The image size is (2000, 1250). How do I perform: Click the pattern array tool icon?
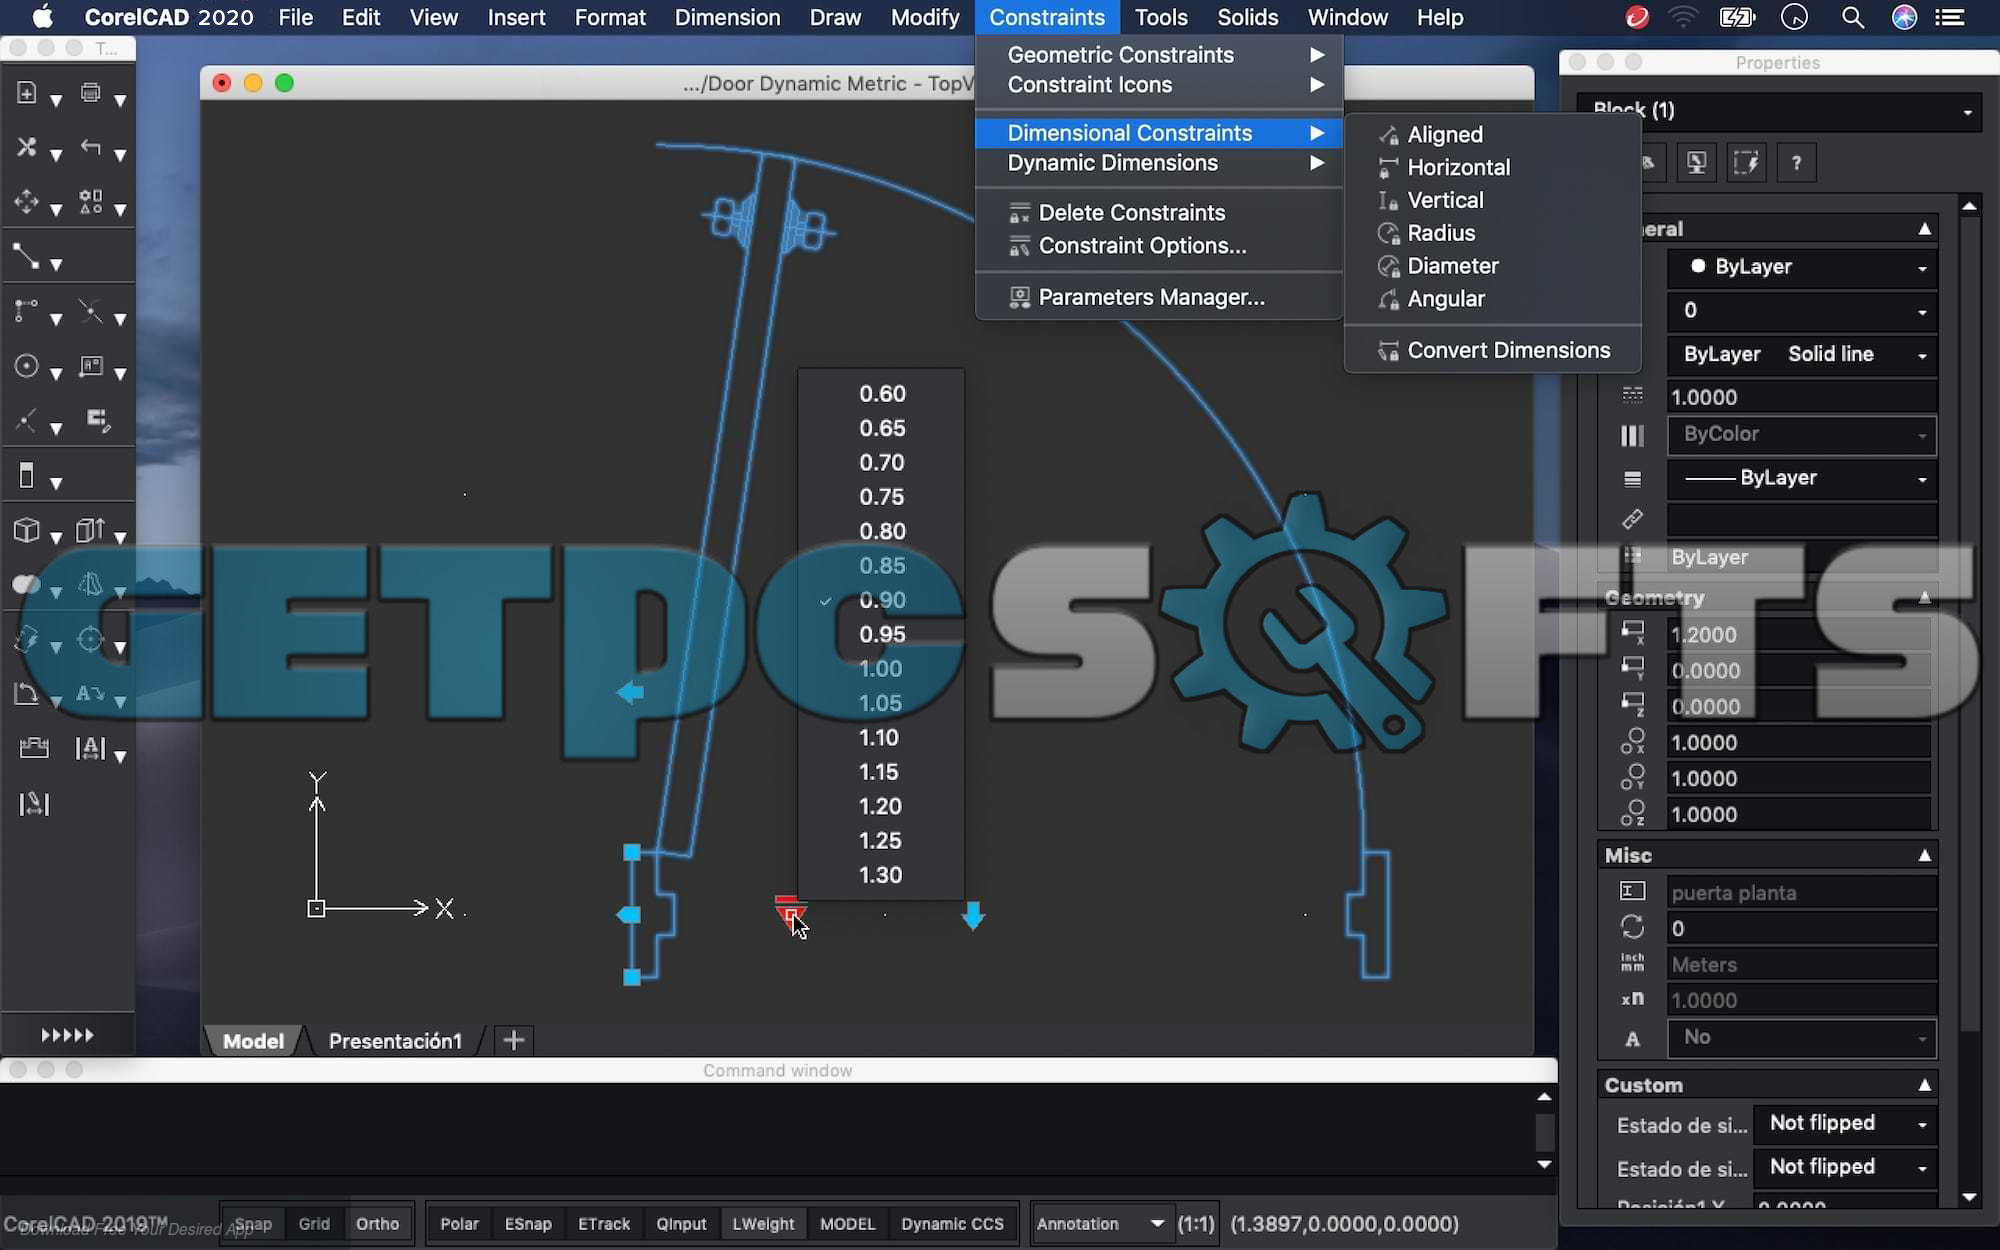pos(91,202)
